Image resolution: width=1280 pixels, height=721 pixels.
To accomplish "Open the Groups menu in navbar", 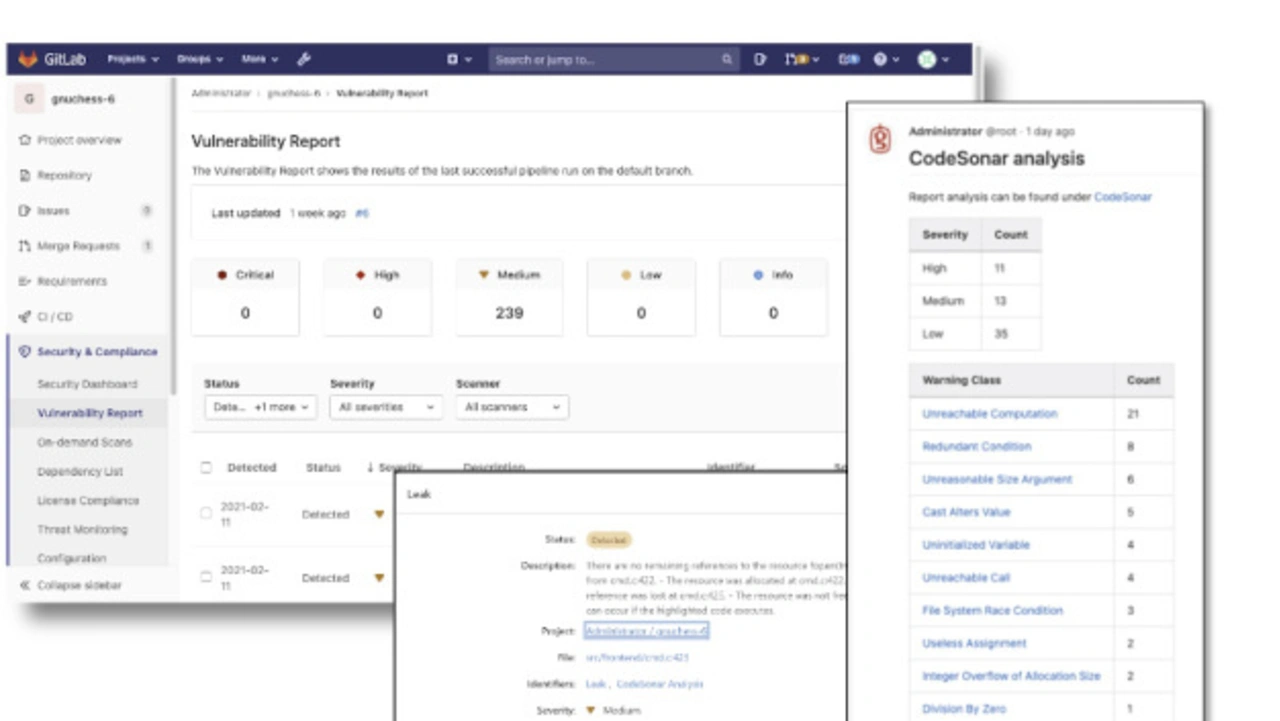I will pos(200,60).
